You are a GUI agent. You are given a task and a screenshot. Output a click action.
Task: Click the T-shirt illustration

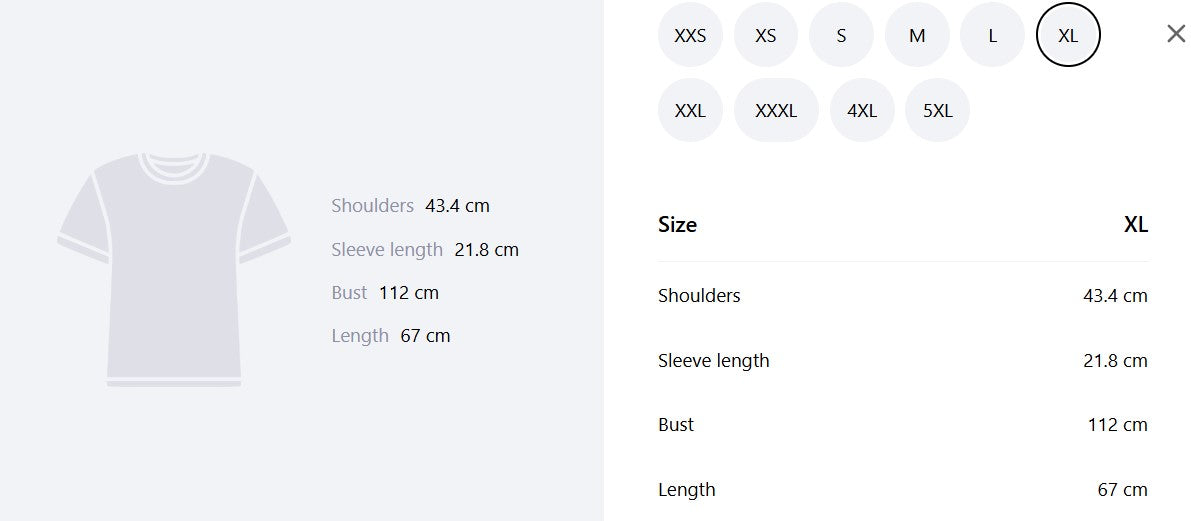[x=174, y=270]
